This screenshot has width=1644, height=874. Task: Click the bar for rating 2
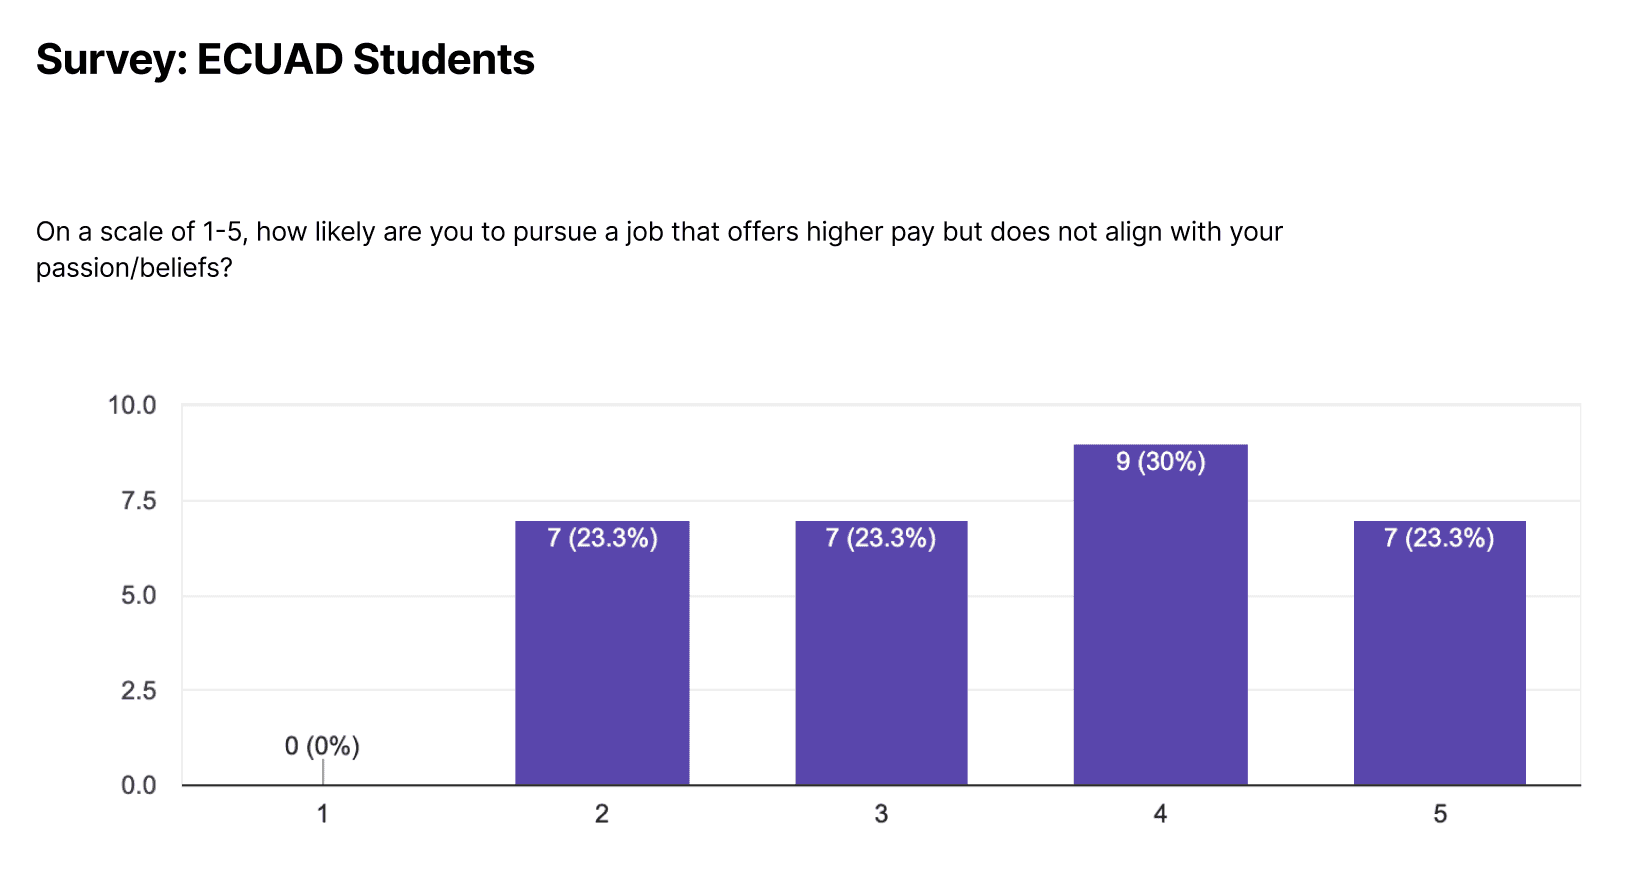coord(602,652)
